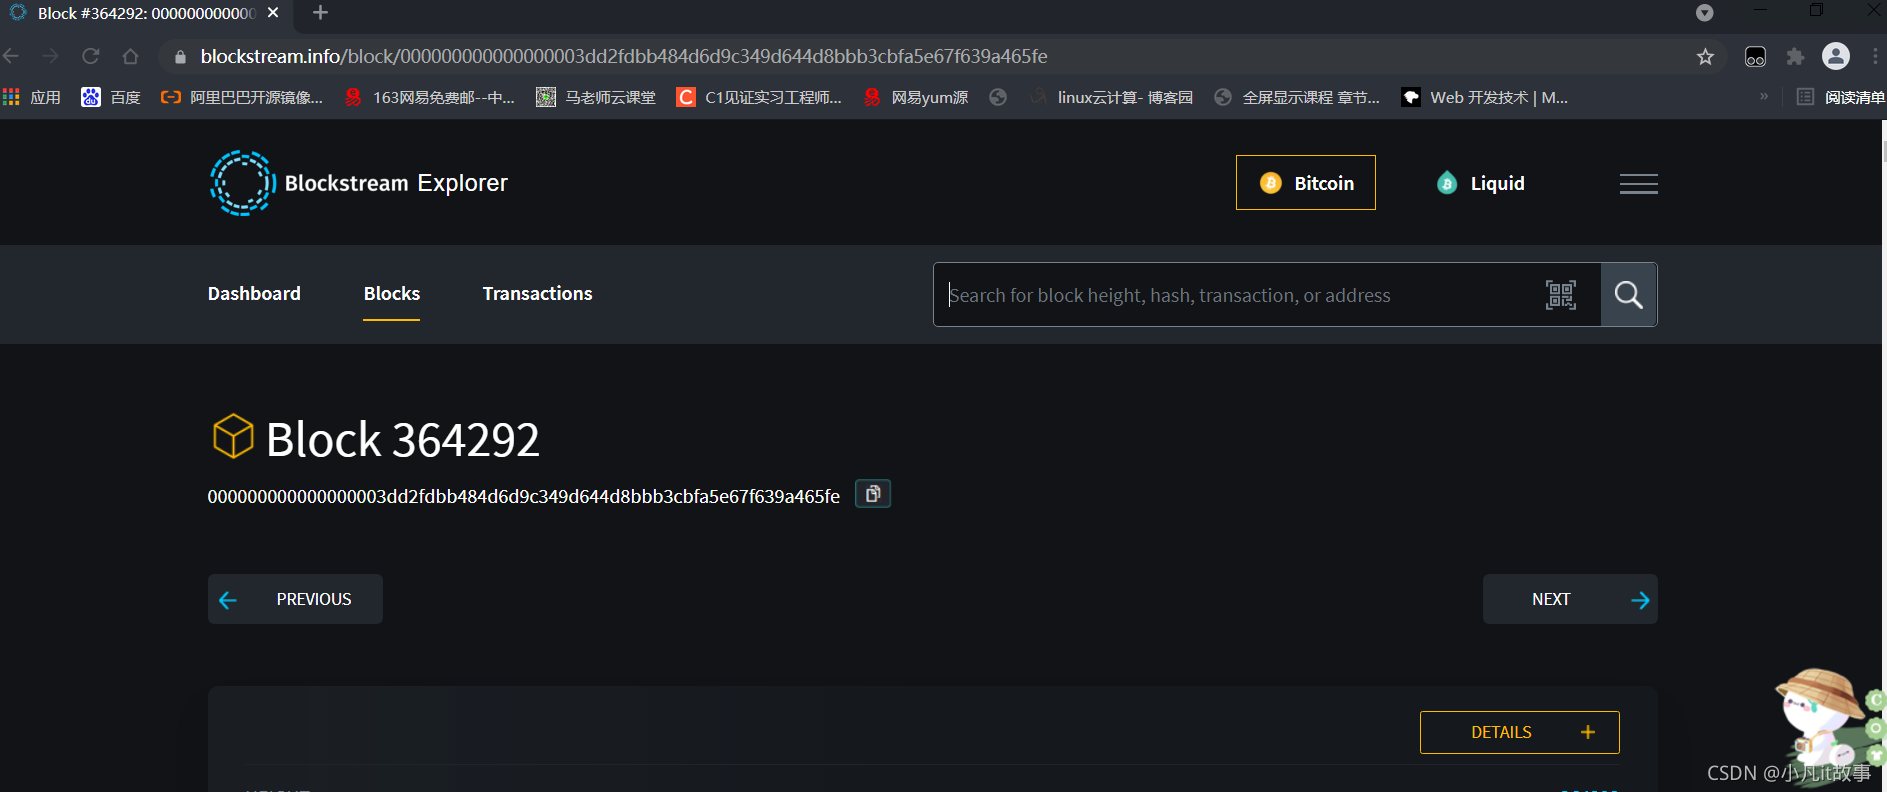Open the 163网易免费邮 bookmark
The width and height of the screenshot is (1887, 792).
(429, 97)
